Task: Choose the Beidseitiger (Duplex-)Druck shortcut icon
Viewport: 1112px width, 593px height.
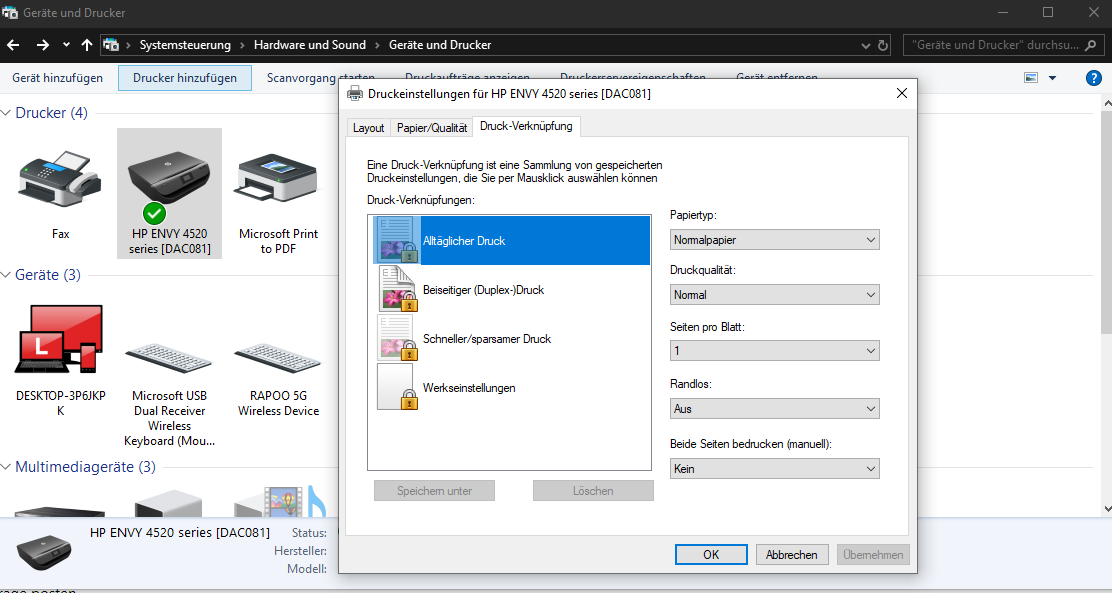Action: (x=396, y=289)
